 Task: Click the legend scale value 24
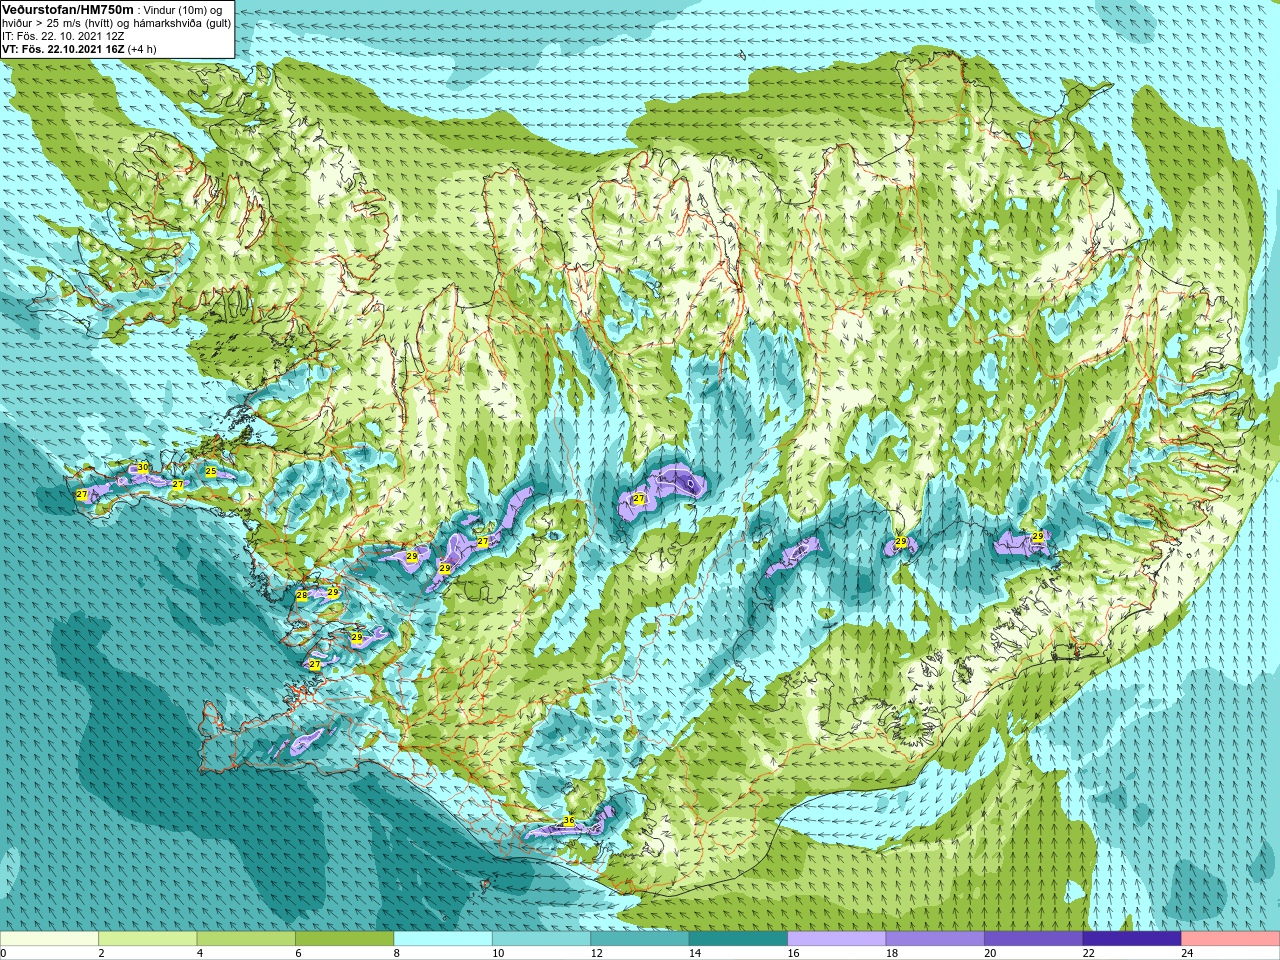point(1187,954)
